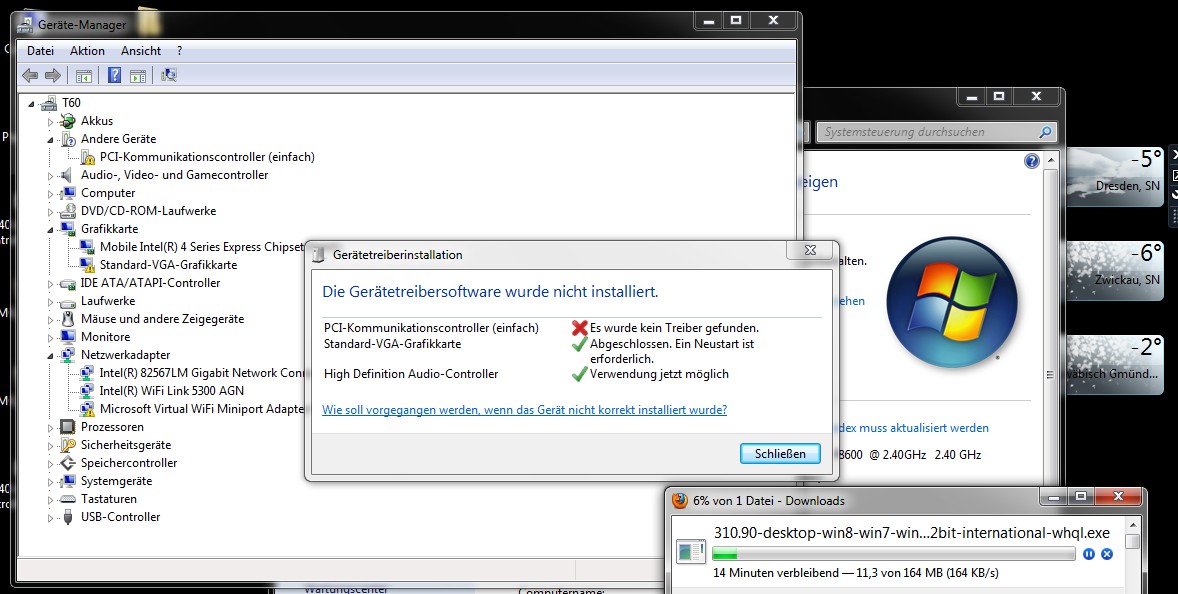The width and height of the screenshot is (1178, 594).
Task: Open Systemsteuerung help question mark icon
Action: (1032, 161)
